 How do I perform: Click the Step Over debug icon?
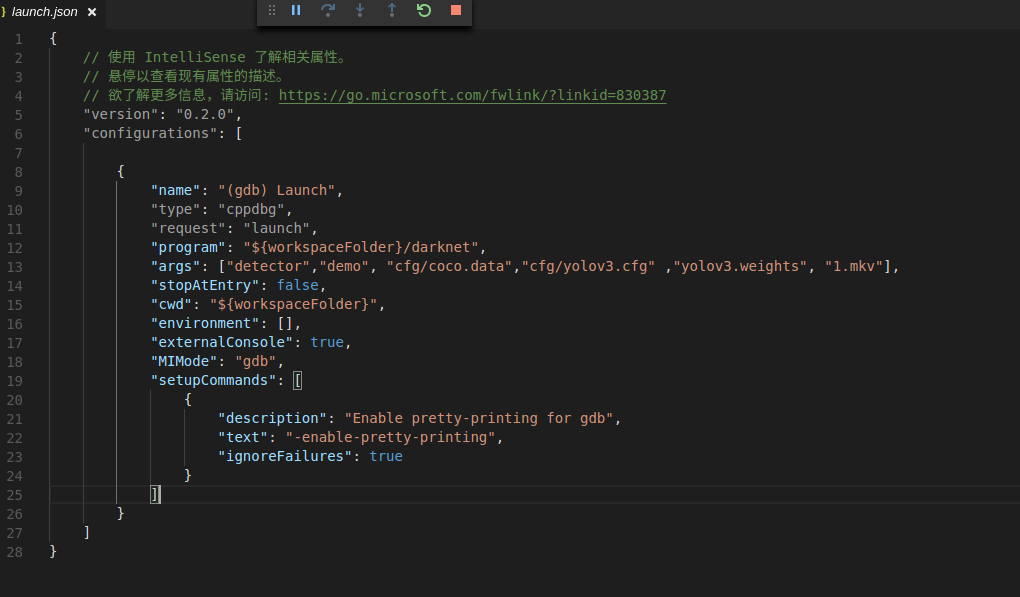328,10
